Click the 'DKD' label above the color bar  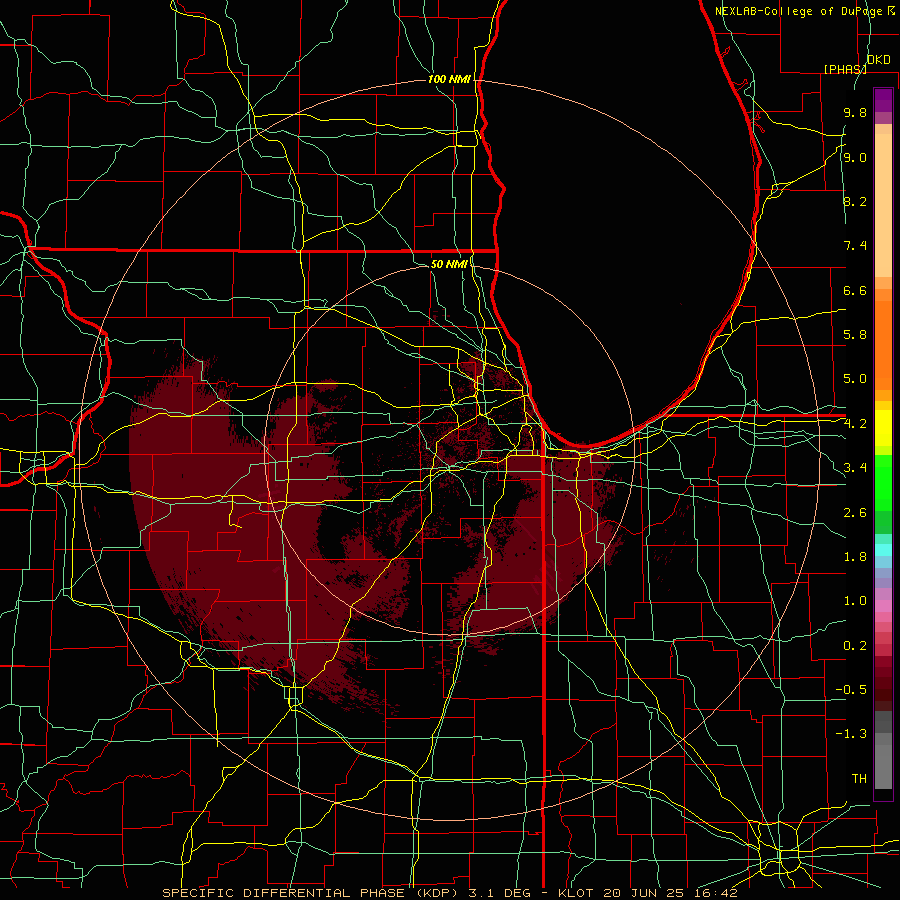click(879, 60)
